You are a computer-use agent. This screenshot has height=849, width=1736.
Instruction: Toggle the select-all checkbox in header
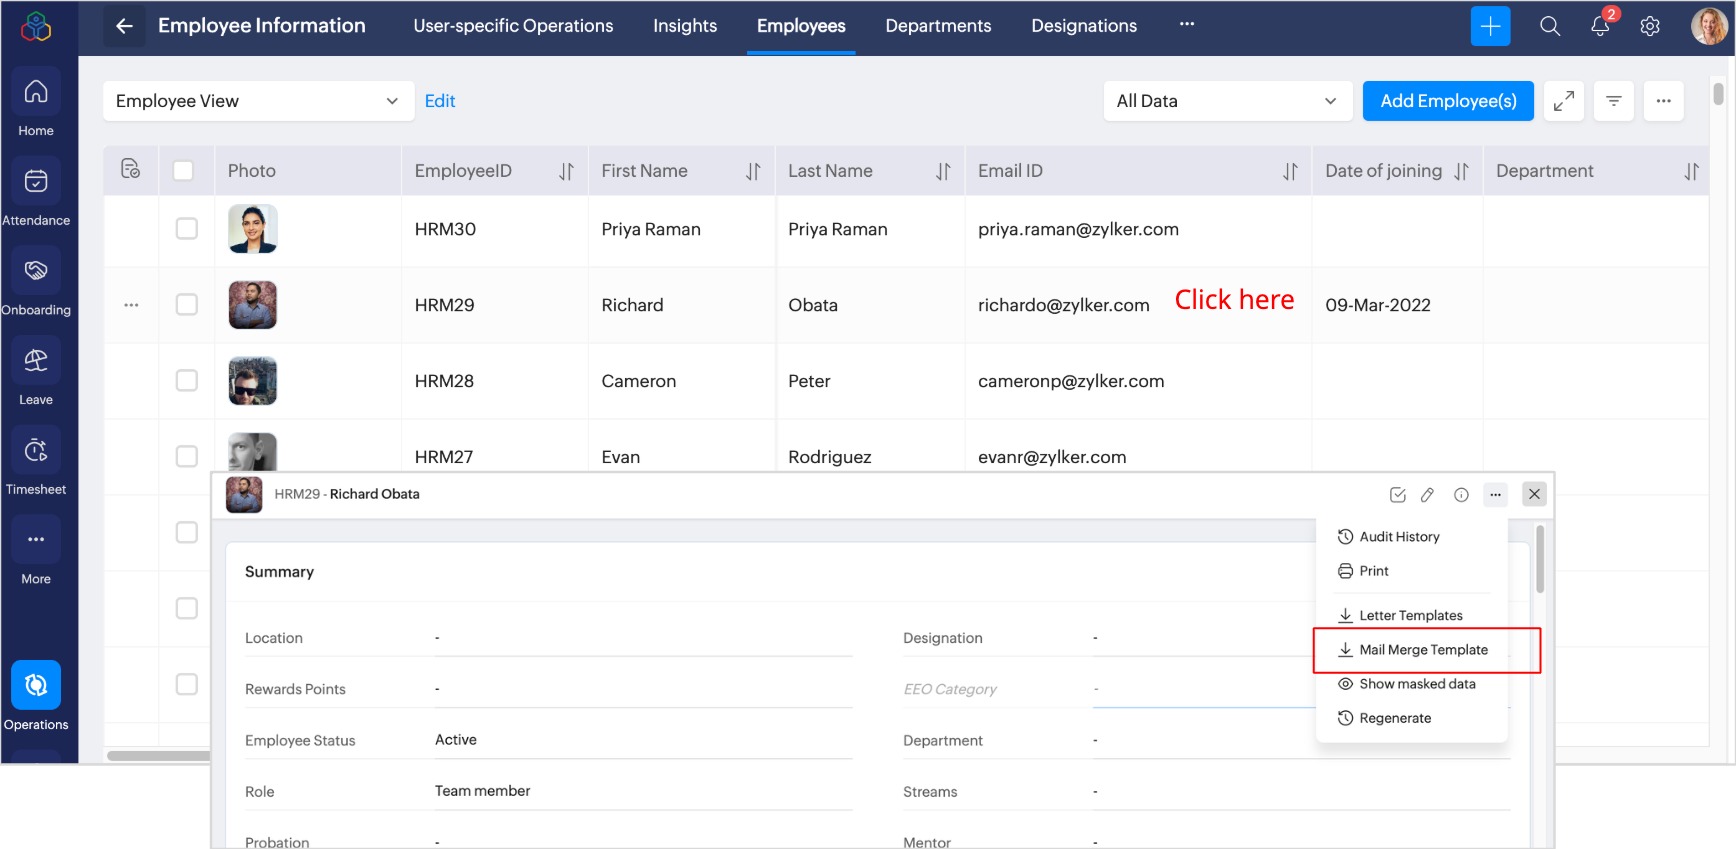coord(183,171)
